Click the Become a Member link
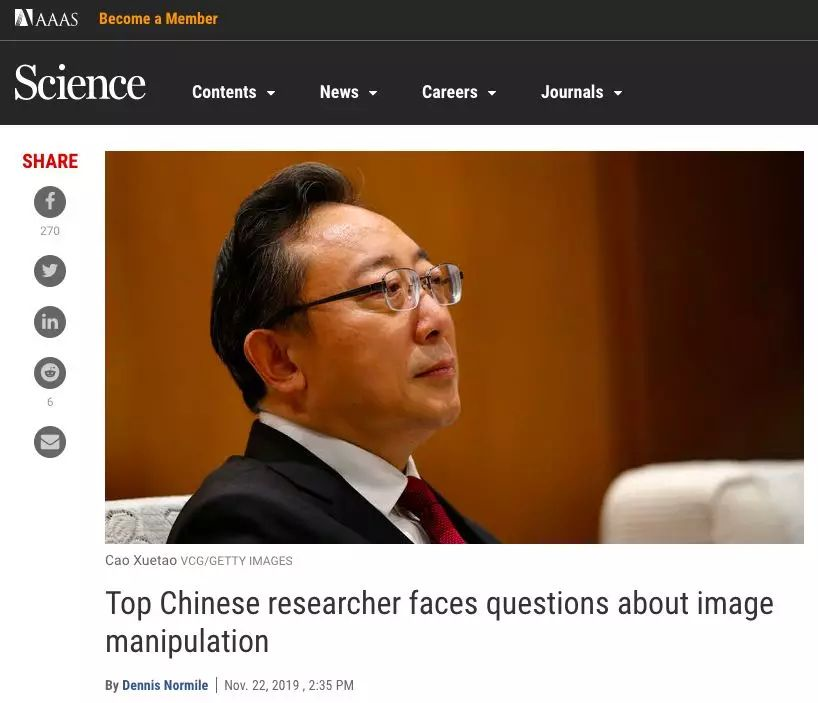 [158, 18]
